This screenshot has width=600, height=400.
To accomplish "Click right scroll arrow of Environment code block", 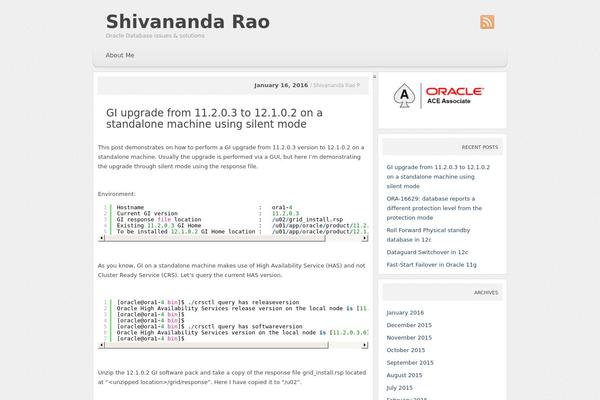I will (x=365, y=238).
